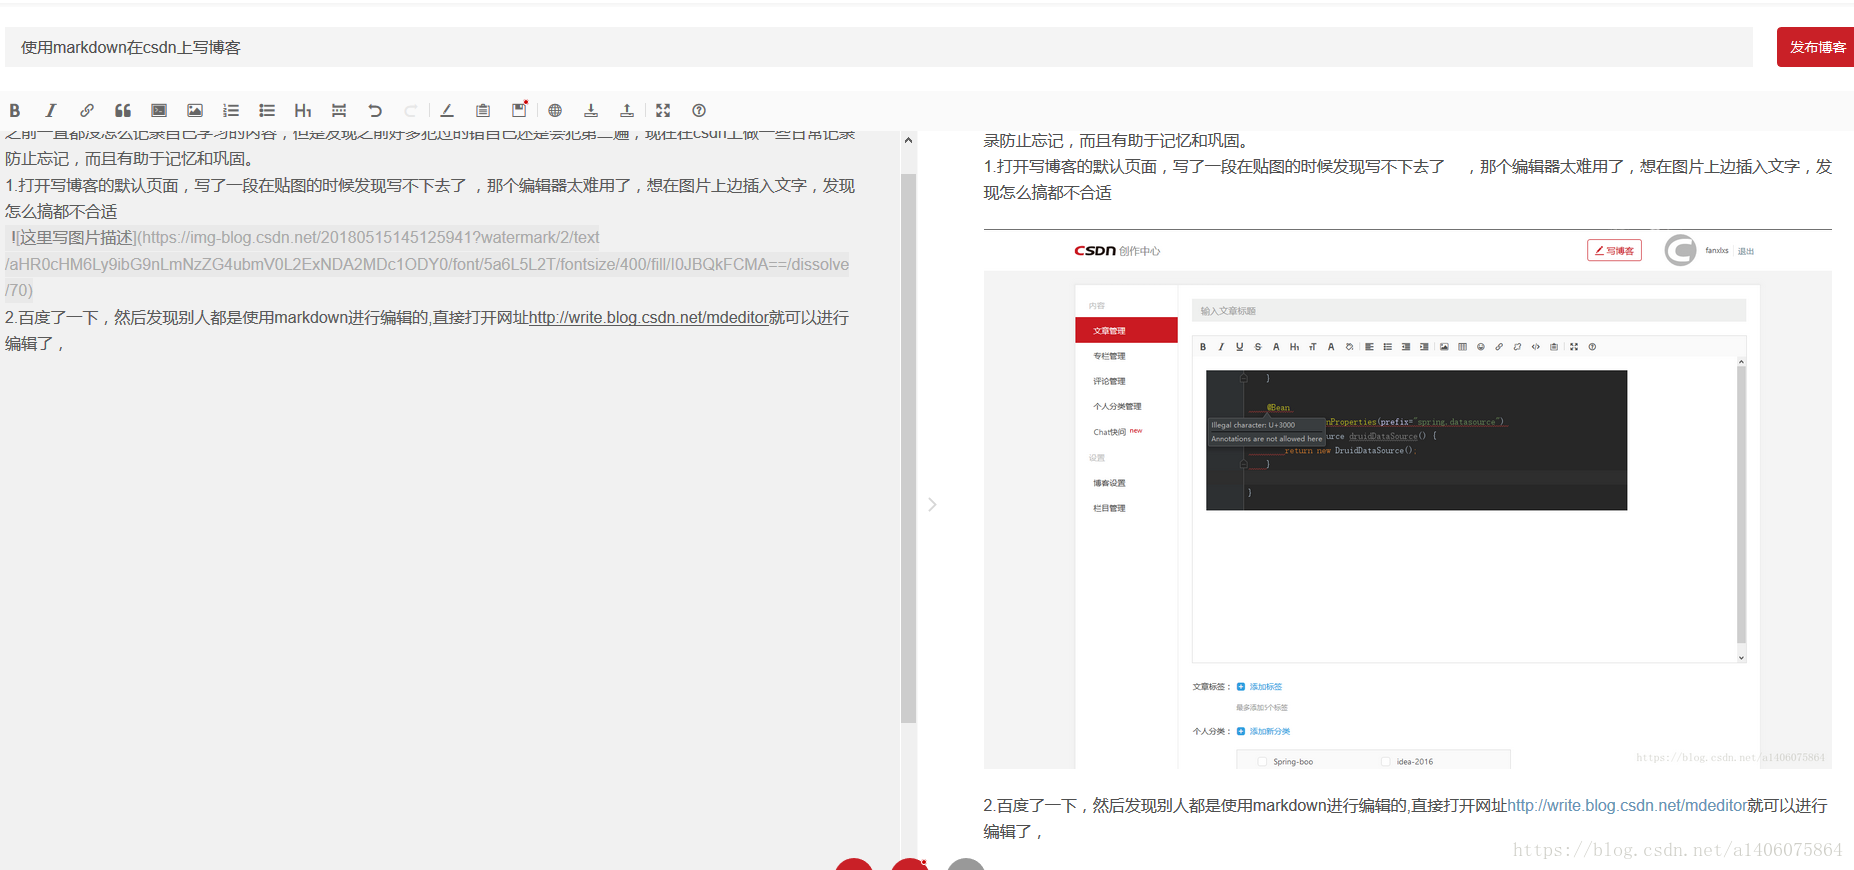
Task: Create a numbered list
Action: pos(231,111)
